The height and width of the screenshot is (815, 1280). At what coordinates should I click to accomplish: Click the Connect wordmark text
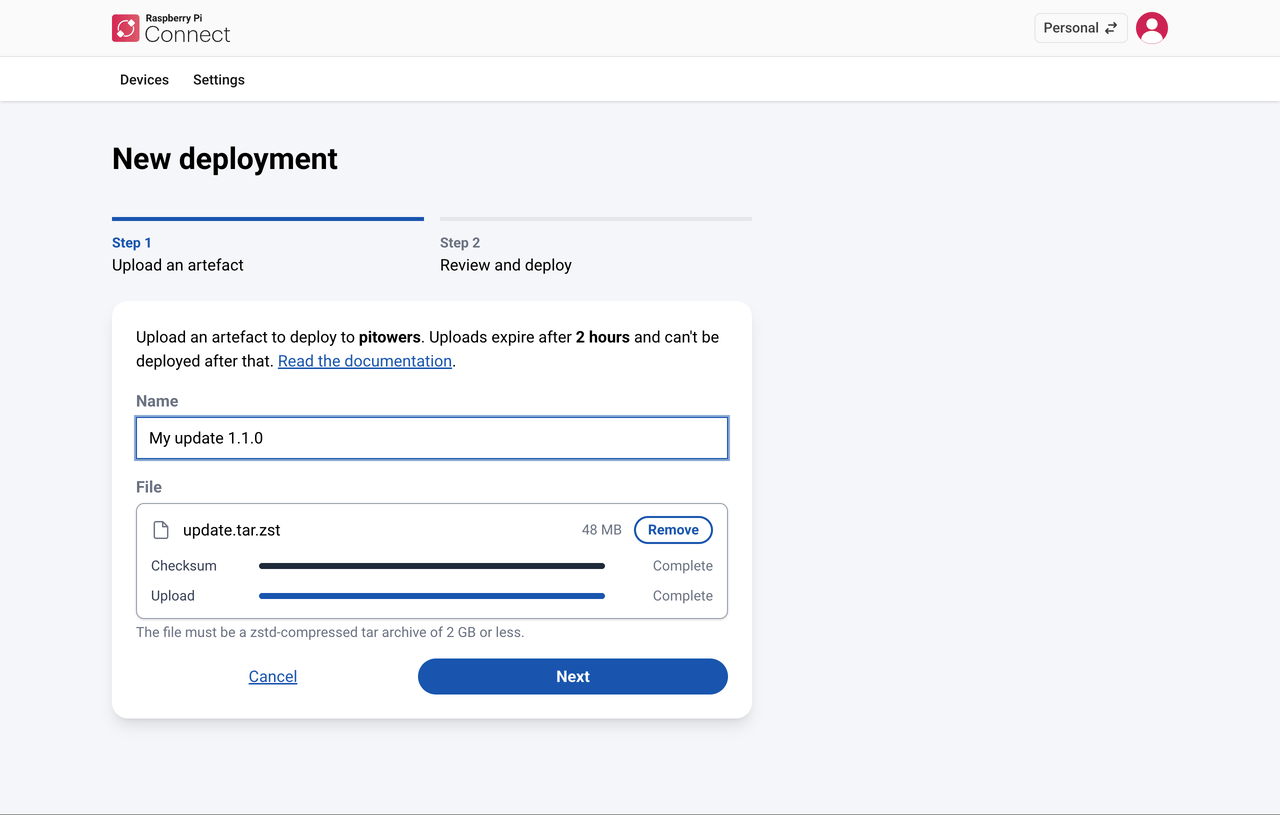click(x=188, y=34)
